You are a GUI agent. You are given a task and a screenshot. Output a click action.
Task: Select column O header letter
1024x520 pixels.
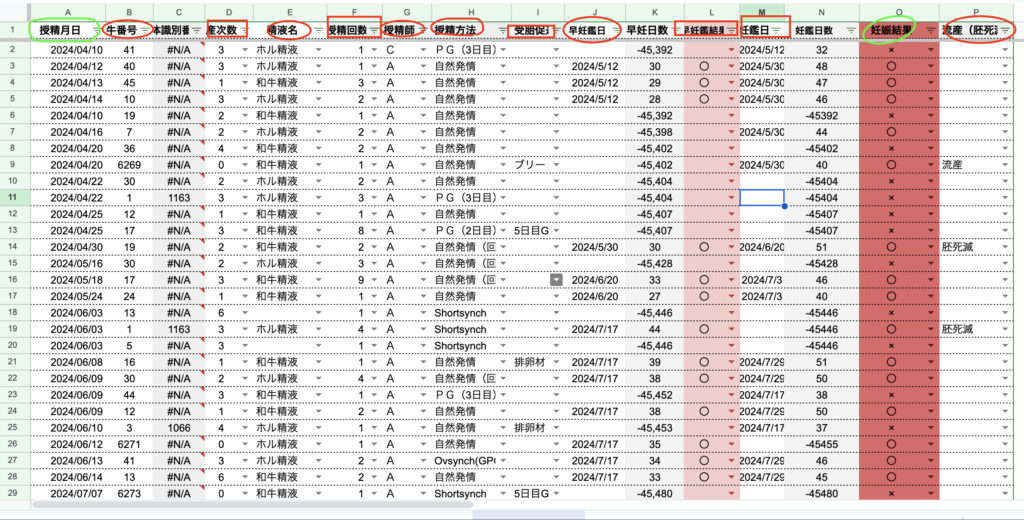point(898,11)
